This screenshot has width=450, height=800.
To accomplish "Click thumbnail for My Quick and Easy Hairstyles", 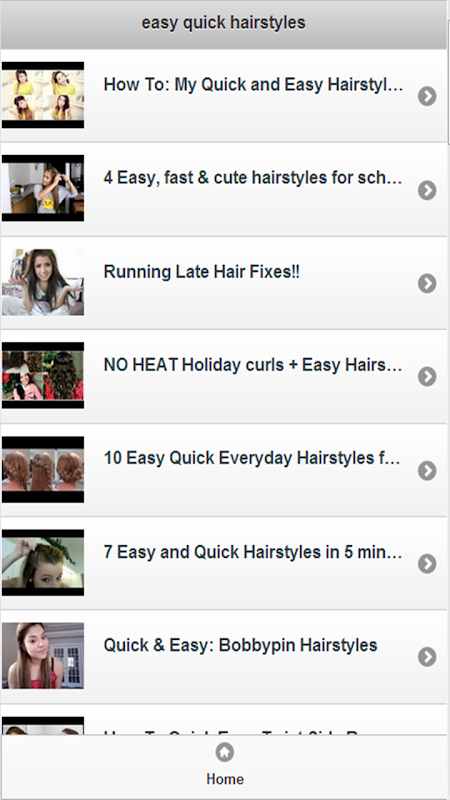I will point(43,95).
